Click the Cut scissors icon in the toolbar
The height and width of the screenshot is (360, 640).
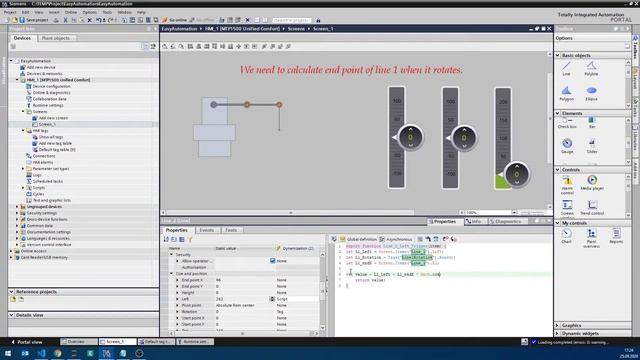(x=65, y=20)
